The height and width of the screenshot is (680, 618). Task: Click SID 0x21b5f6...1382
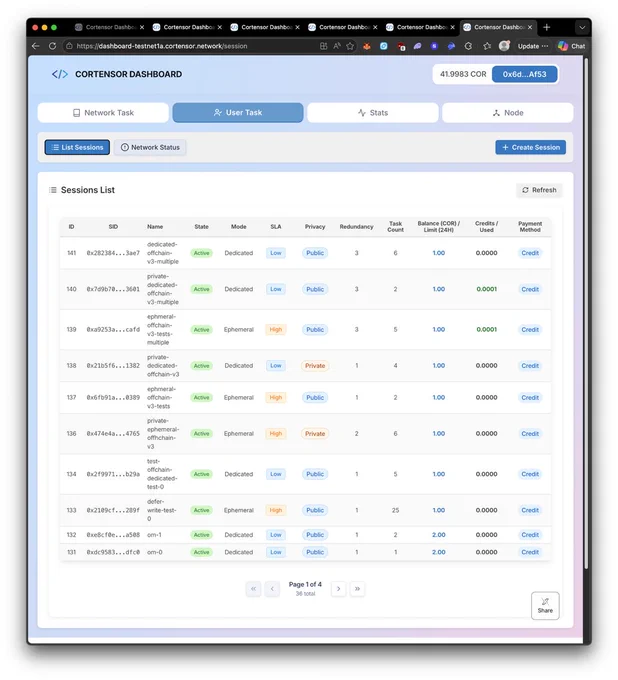(x=113, y=366)
